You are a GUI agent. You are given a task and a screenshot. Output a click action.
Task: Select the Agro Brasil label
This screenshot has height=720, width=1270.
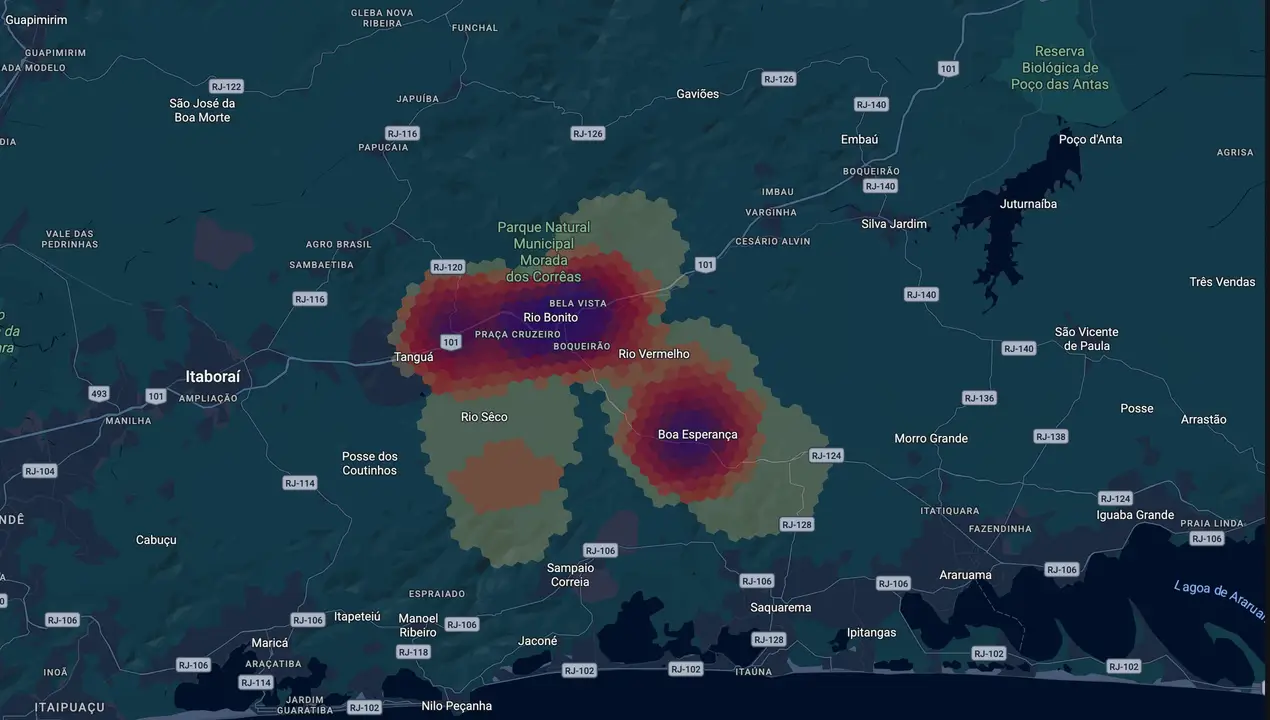click(339, 244)
